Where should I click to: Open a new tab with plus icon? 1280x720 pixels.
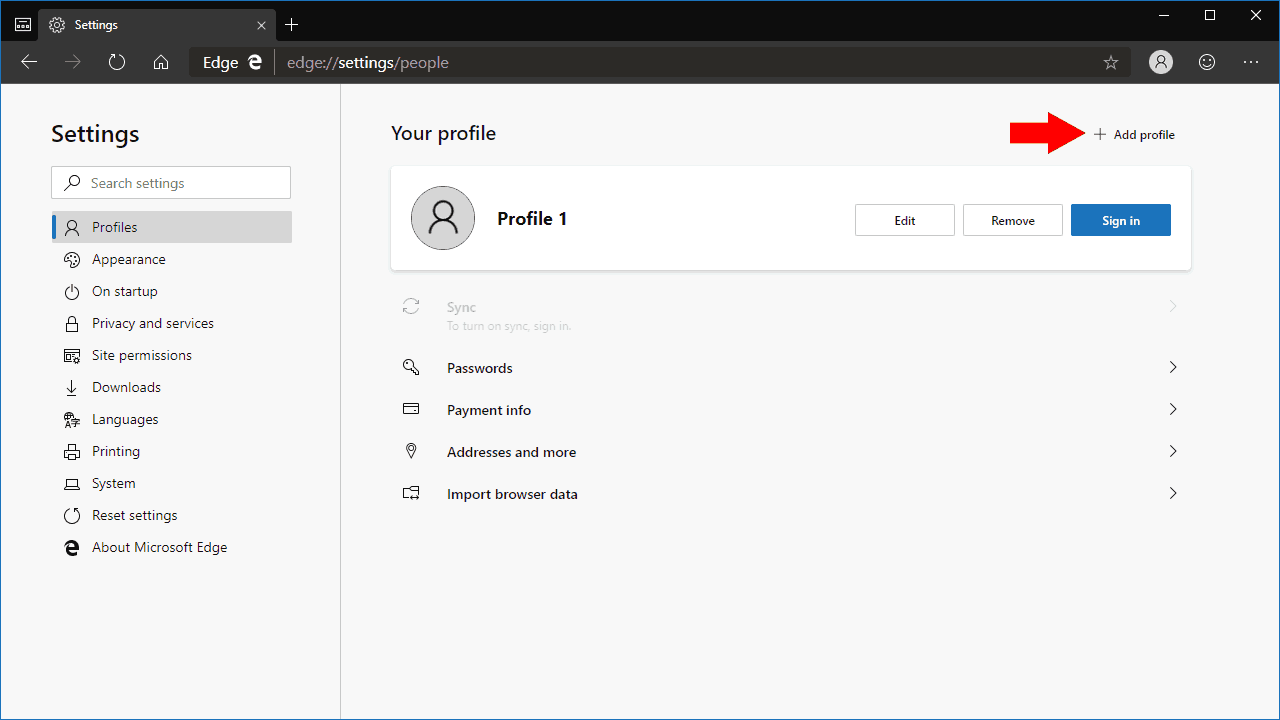click(x=291, y=24)
